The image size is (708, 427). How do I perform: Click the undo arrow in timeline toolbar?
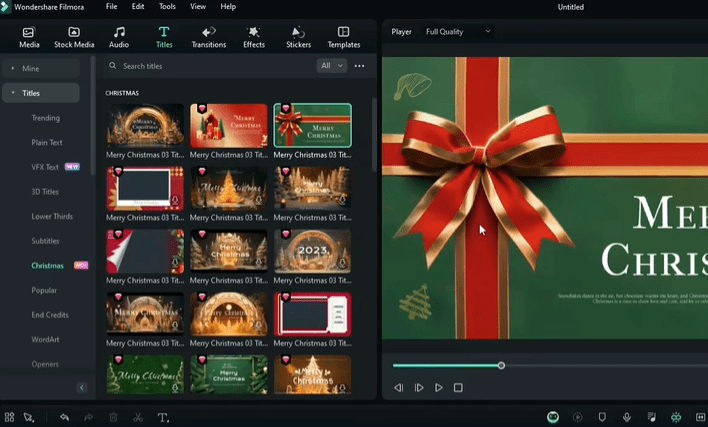coord(65,417)
